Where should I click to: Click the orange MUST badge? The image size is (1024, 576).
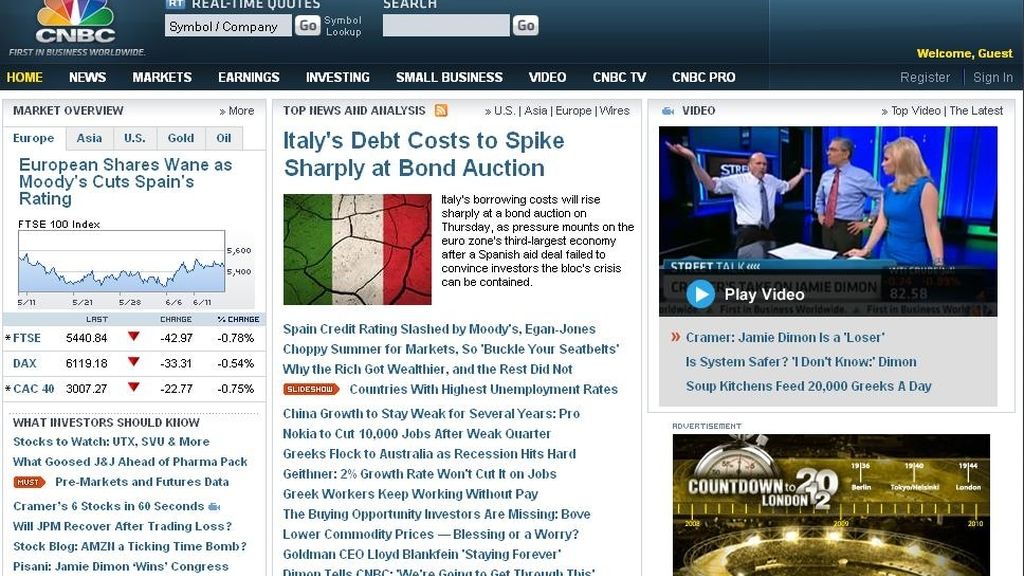click(x=29, y=482)
